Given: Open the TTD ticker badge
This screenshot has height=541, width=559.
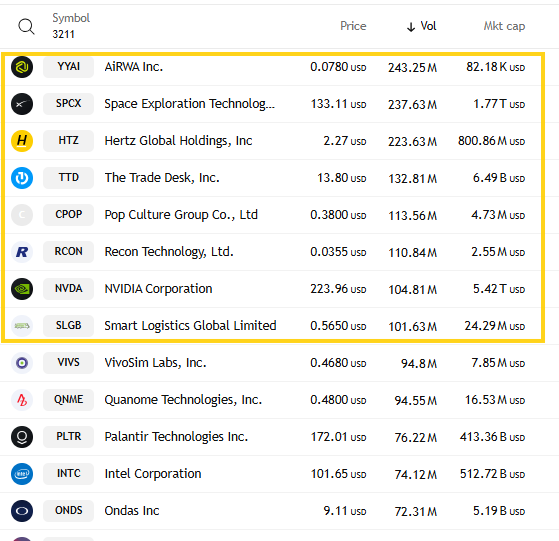Looking at the screenshot, I should point(68,177).
